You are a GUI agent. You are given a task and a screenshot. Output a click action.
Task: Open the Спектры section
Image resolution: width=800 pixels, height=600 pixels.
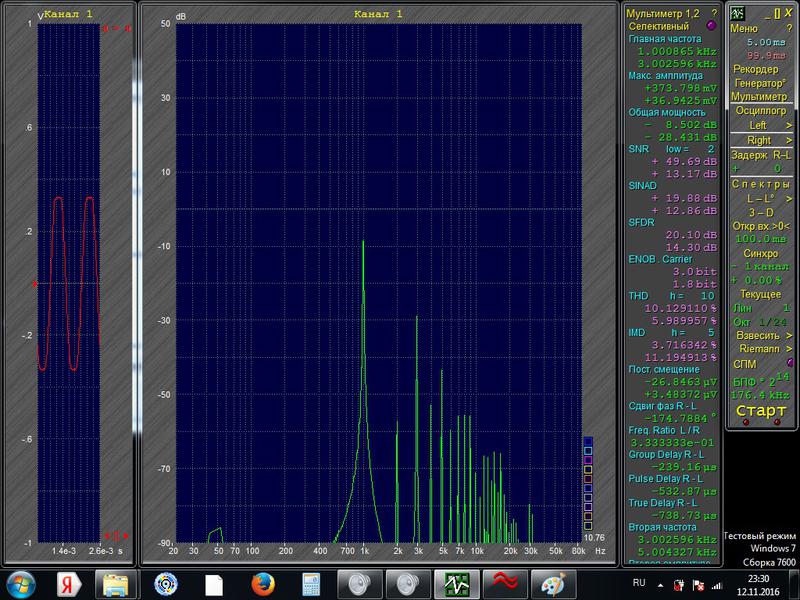coord(760,184)
